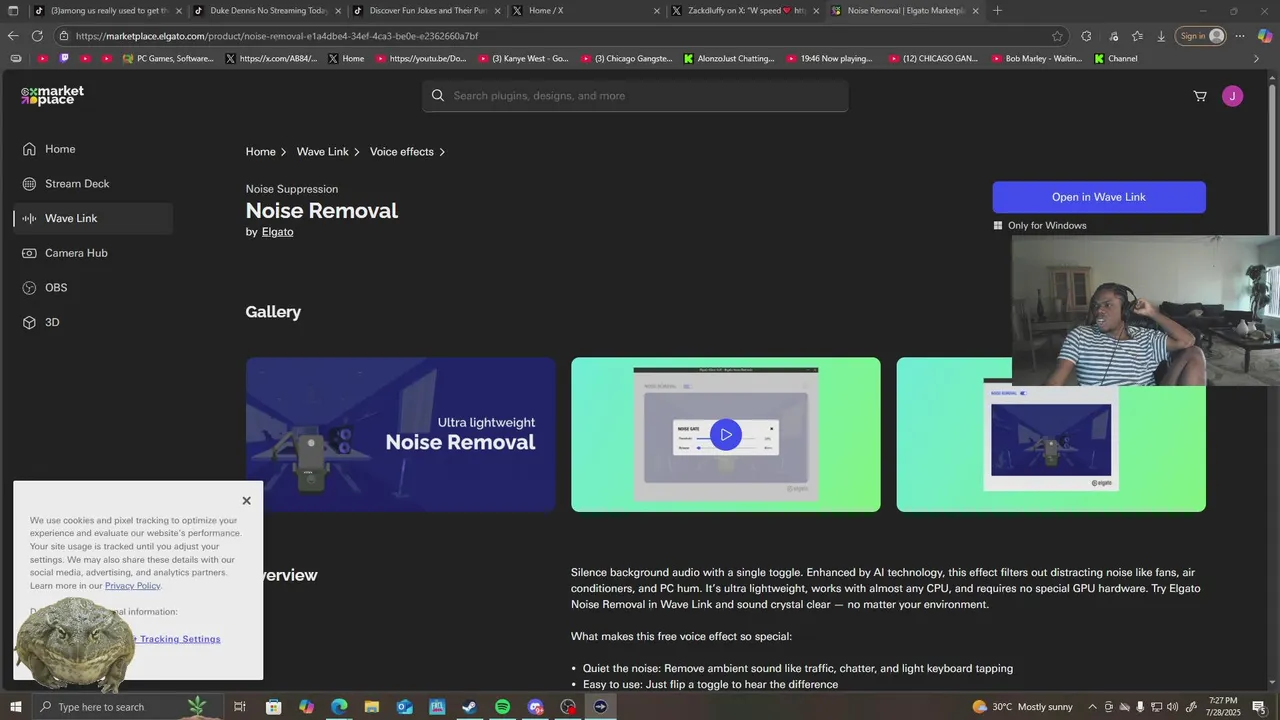Image resolution: width=1280 pixels, height=720 pixels.
Task: Open Kanye West bookmark
Action: (523, 59)
